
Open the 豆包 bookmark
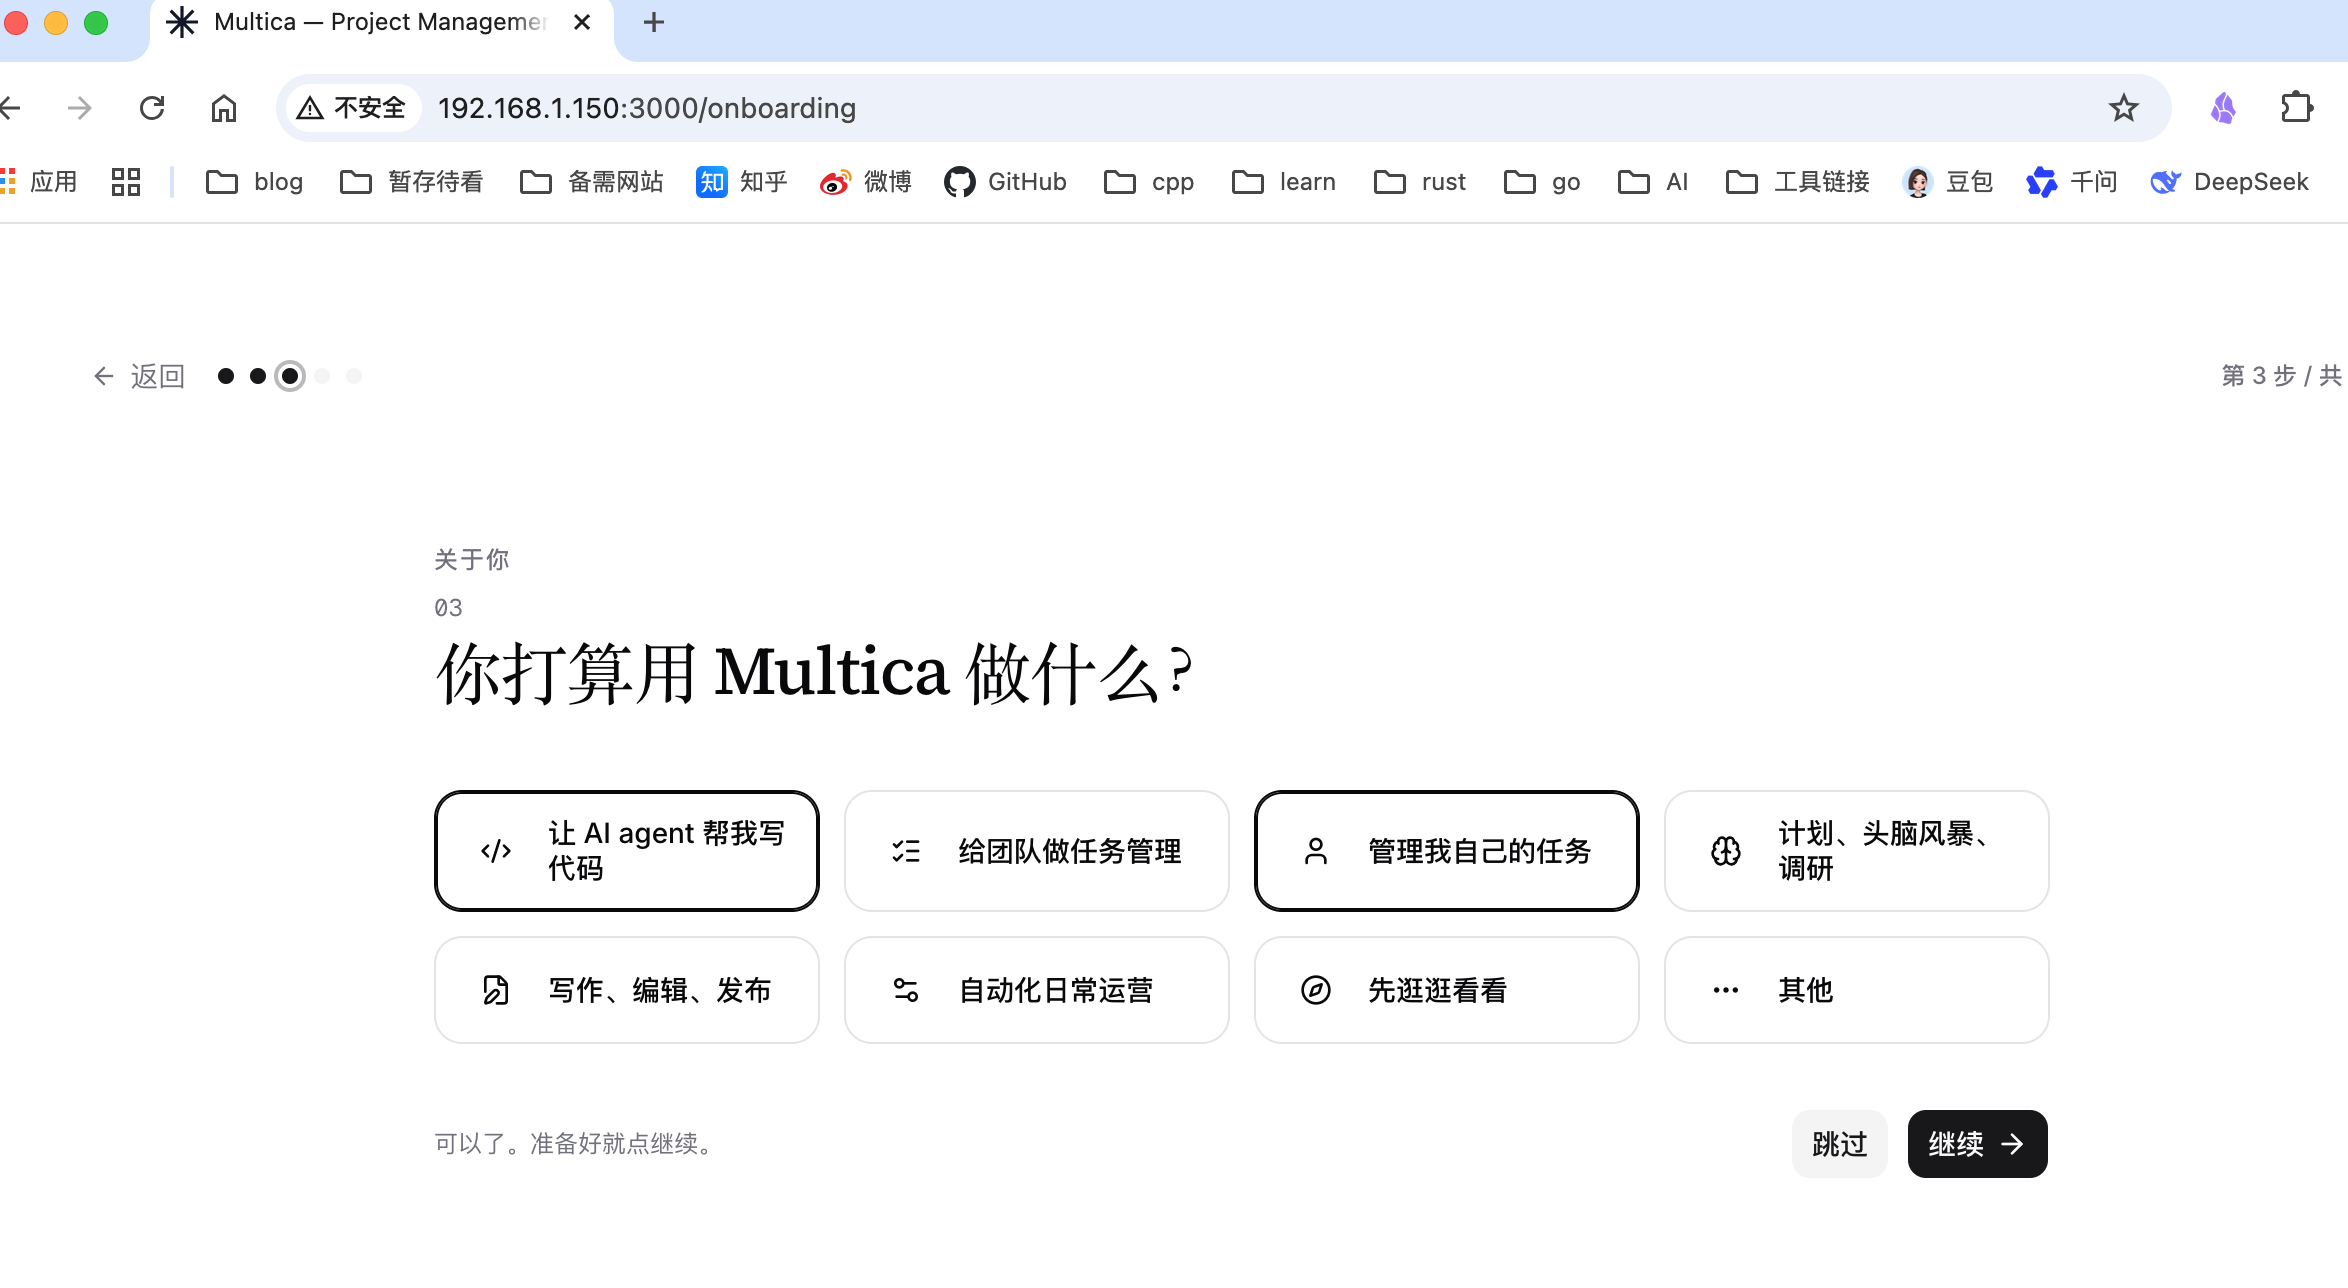pos(1948,182)
